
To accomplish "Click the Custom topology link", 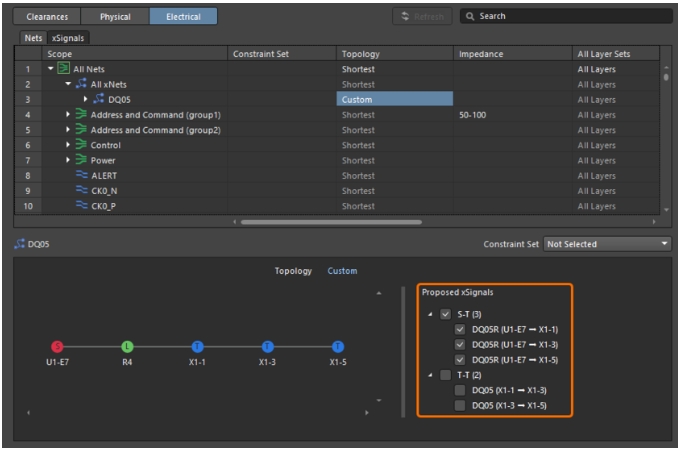I will [342, 271].
